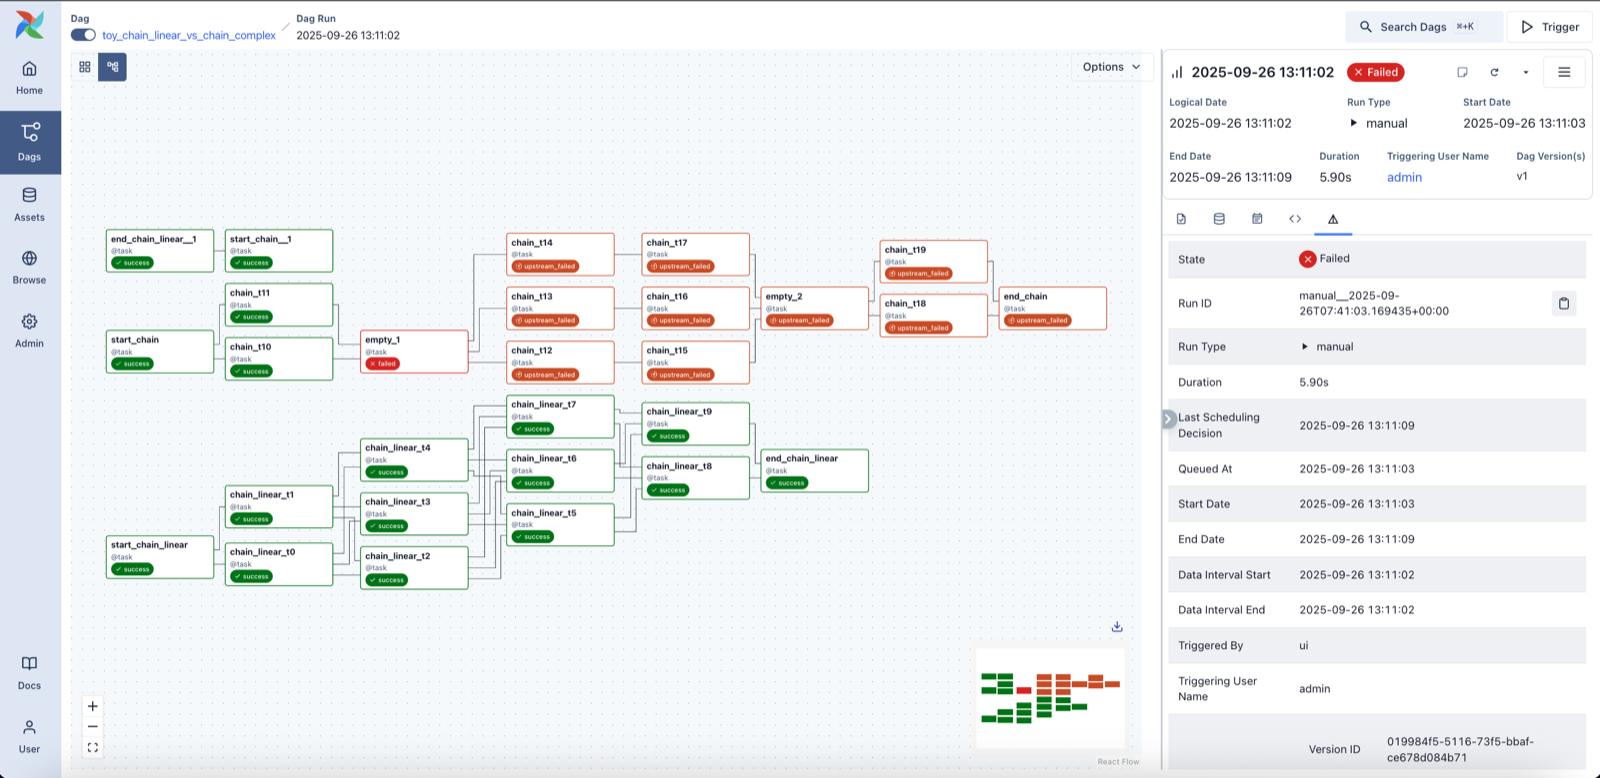Image resolution: width=1600 pixels, height=778 pixels.
Task: Open the Task Instances tab (file-check icon)
Action: pos(1181,219)
